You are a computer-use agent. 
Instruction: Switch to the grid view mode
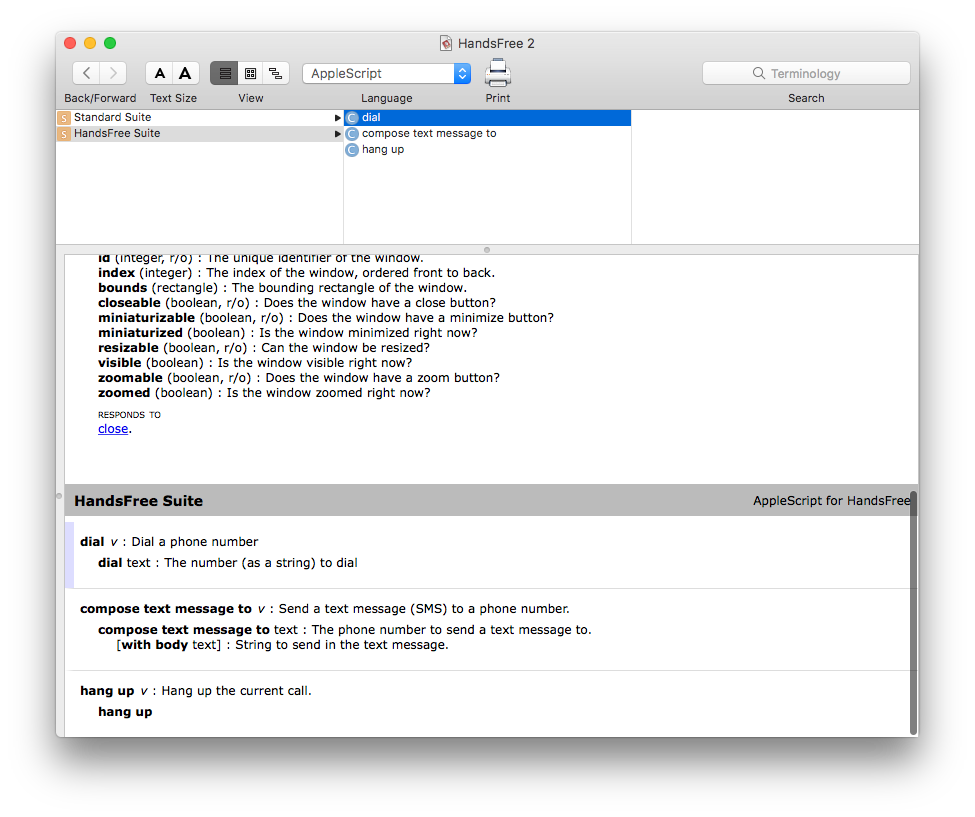pyautogui.click(x=250, y=73)
